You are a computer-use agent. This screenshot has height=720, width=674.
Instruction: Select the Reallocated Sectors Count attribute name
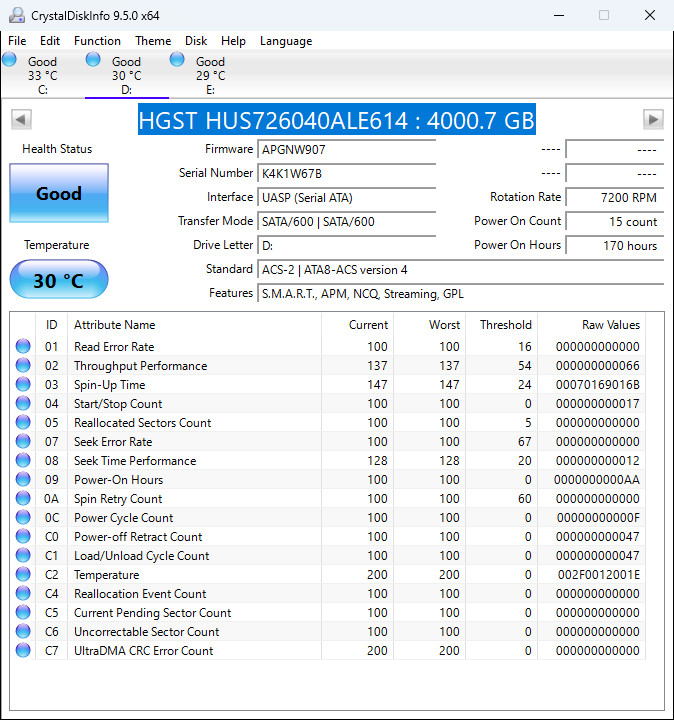point(142,423)
